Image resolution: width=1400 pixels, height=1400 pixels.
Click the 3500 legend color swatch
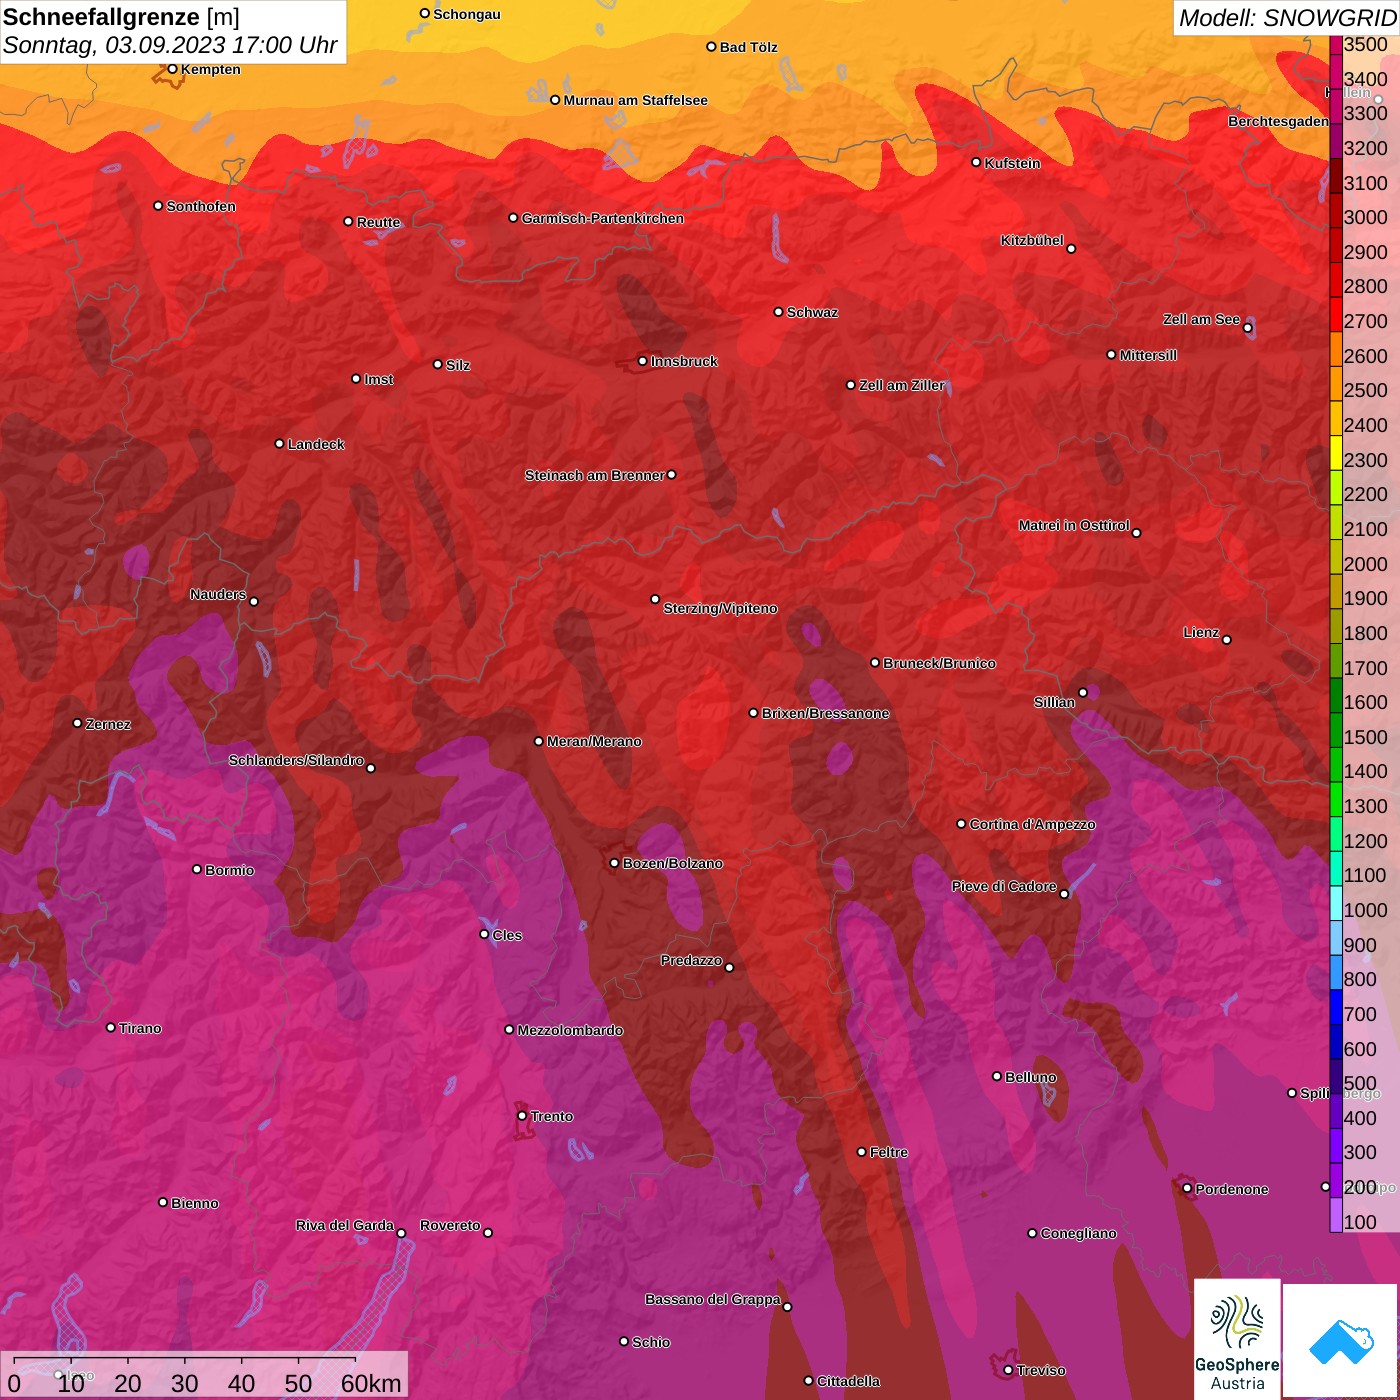coord(1336,44)
